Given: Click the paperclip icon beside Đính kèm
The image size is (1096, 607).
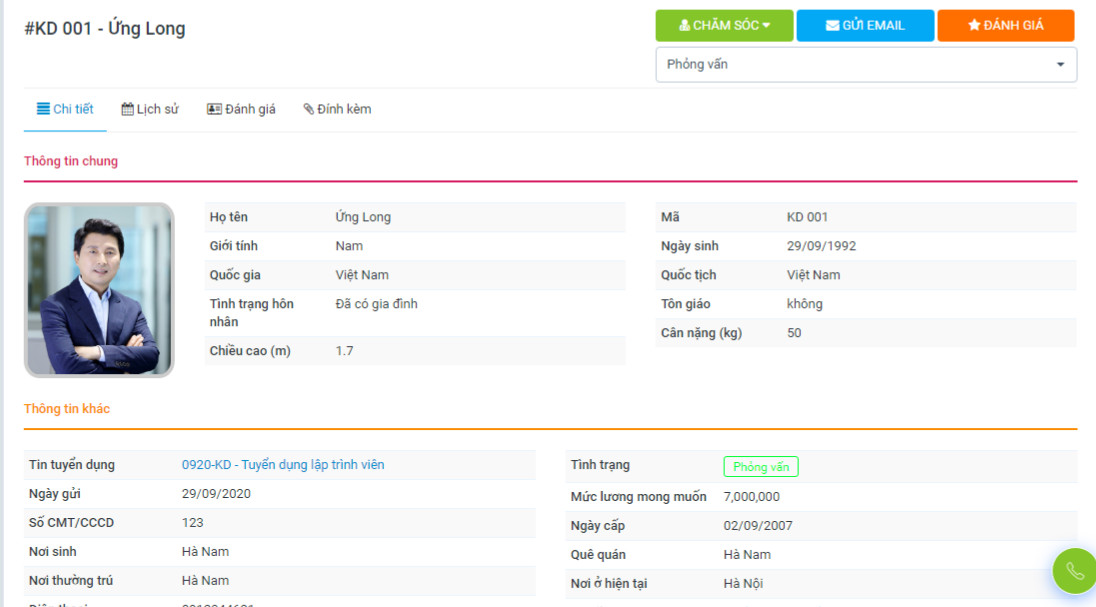Looking at the screenshot, I should click(x=309, y=109).
